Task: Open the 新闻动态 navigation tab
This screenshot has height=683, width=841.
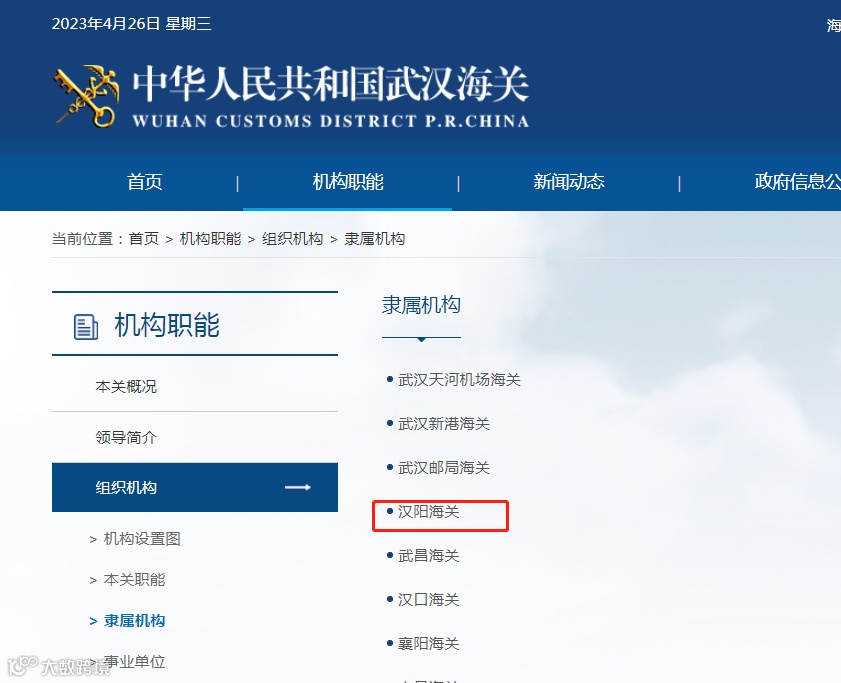Action: [x=569, y=182]
